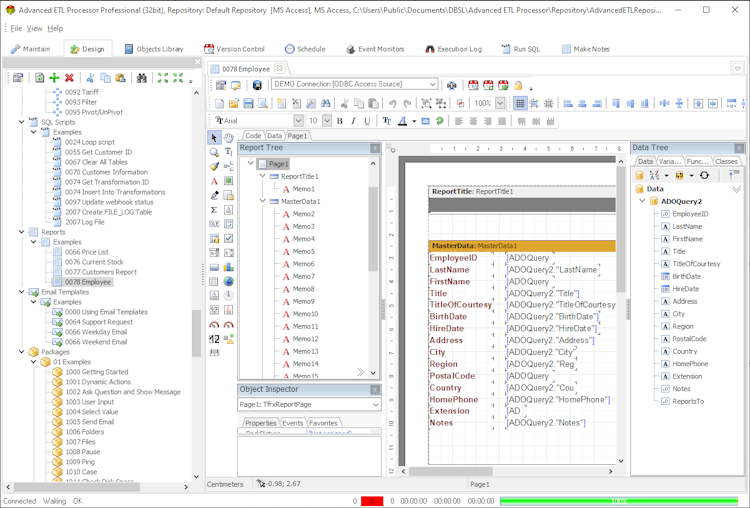The height and width of the screenshot is (508, 750).
Task: Click the font color A button
Action: [x=402, y=121]
